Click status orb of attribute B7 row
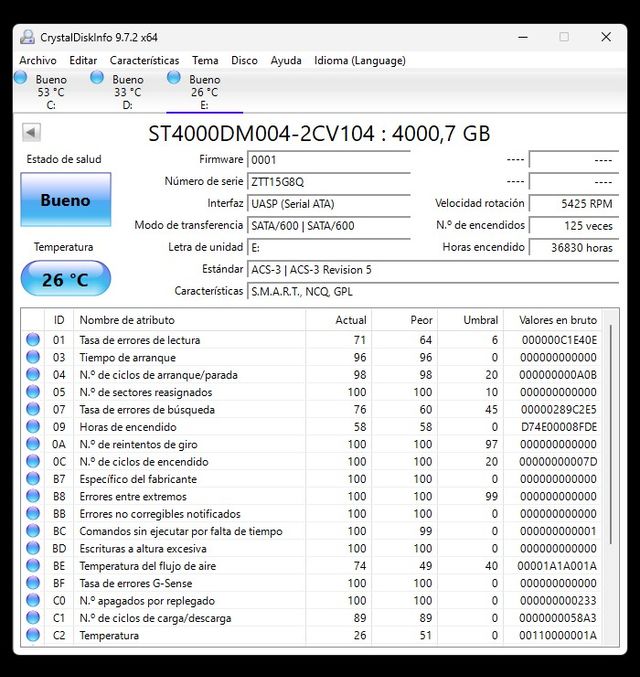640x677 pixels. pos(33,479)
